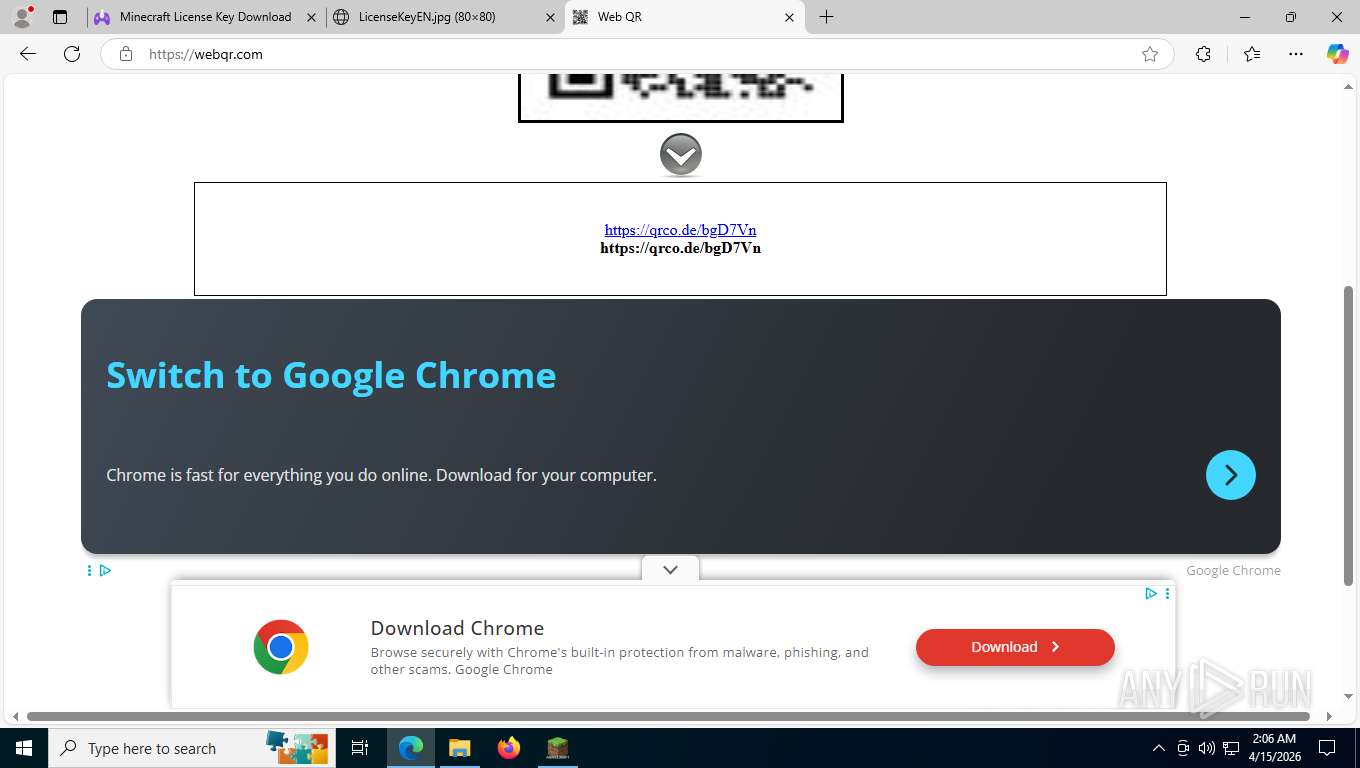
Task: Go back to previous page
Action: click(28, 54)
